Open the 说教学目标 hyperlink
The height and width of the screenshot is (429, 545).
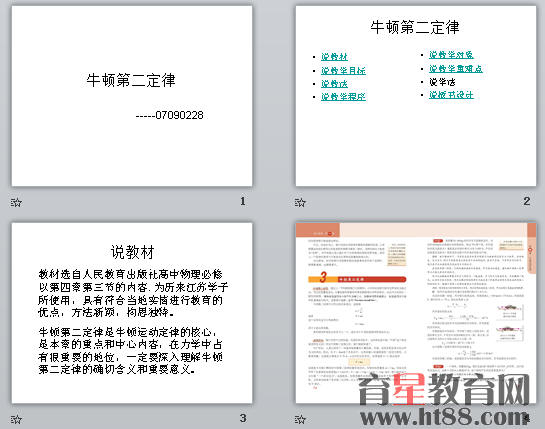tap(343, 71)
